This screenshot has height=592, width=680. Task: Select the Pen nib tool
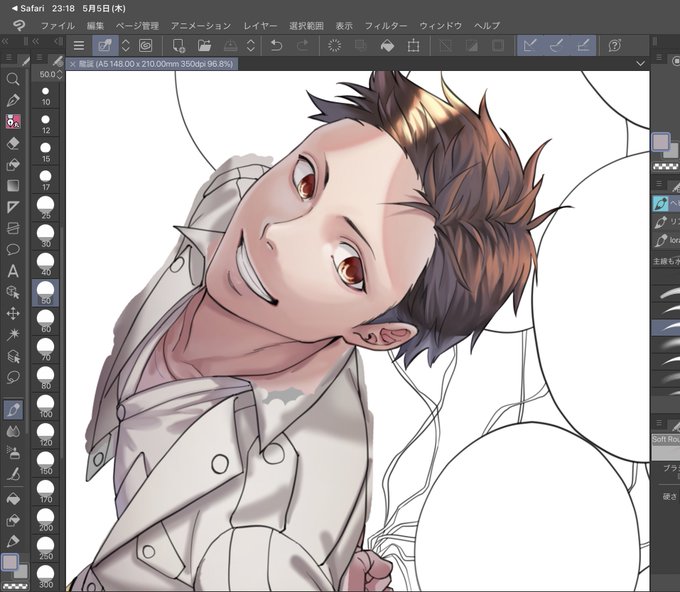point(13,100)
